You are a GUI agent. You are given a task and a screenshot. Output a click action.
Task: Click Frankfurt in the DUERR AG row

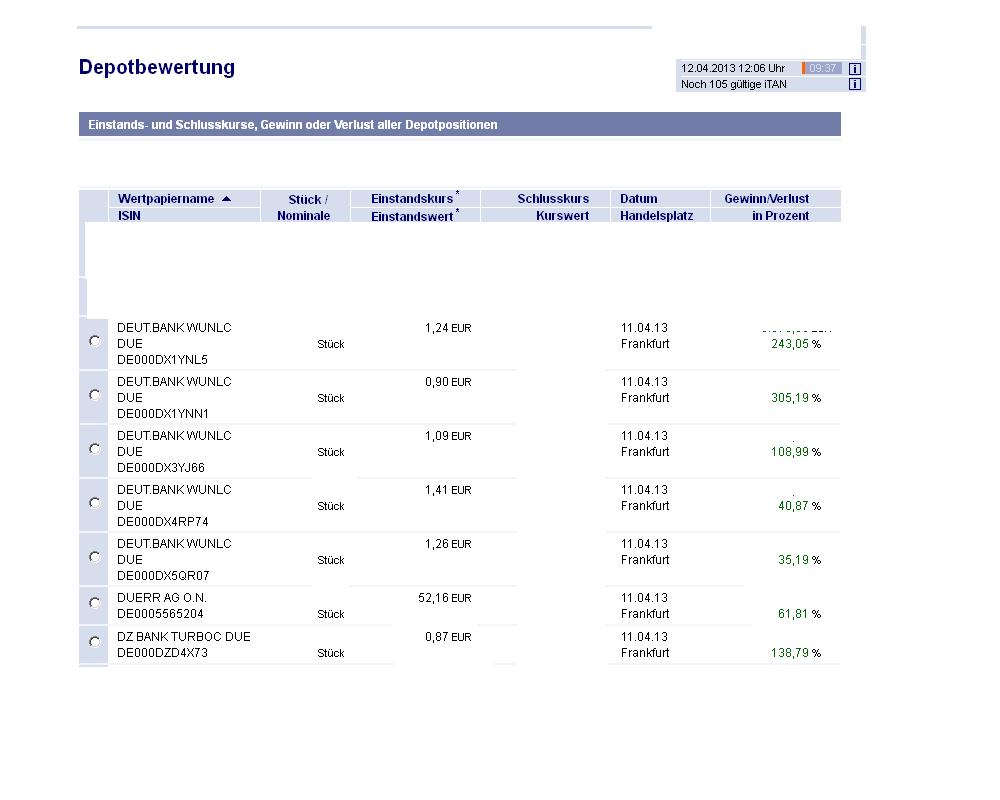tap(645, 614)
